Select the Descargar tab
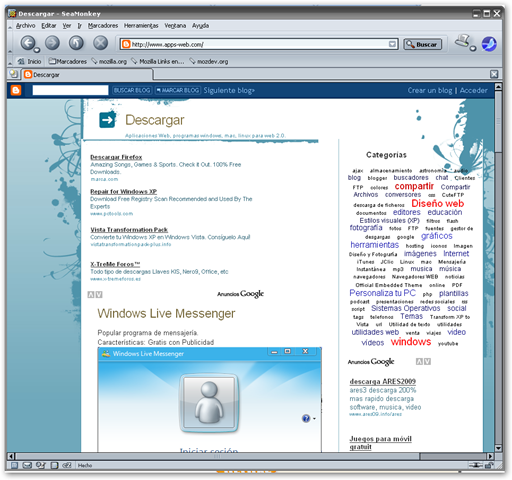Image resolution: width=512 pixels, height=480 pixels. pyautogui.click(x=88, y=75)
